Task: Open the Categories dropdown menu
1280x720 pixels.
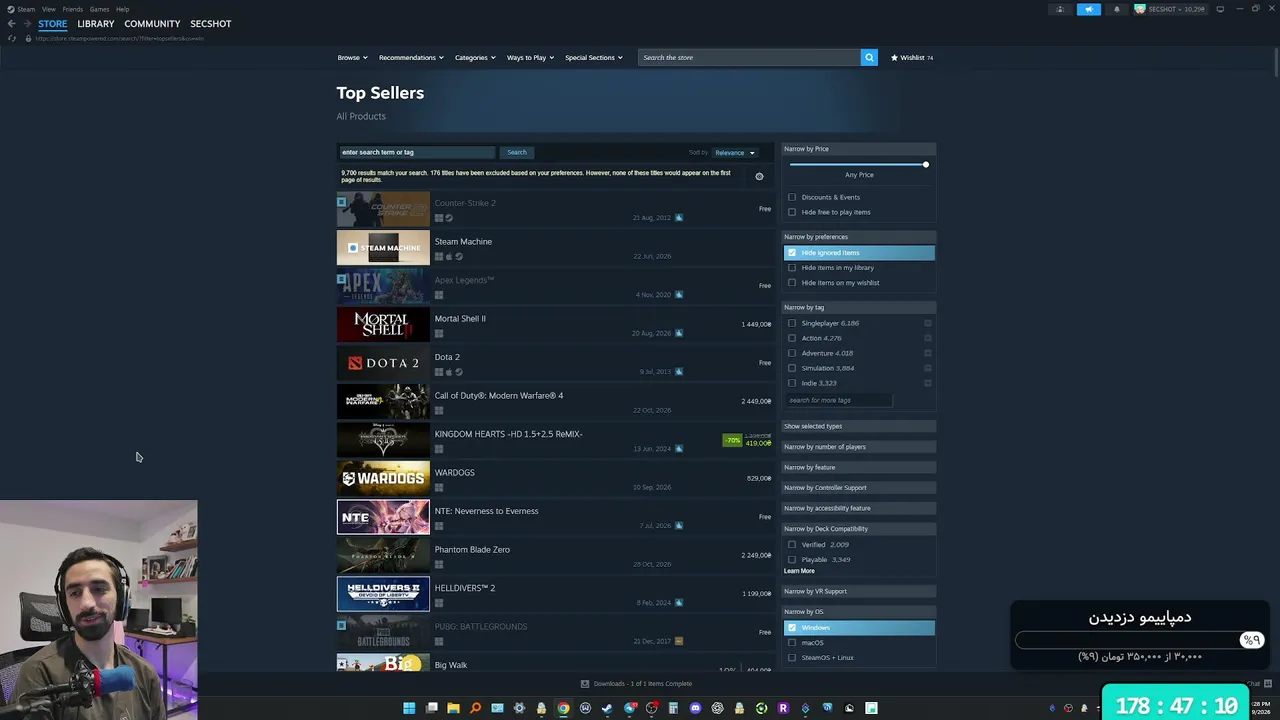Action: coord(475,57)
